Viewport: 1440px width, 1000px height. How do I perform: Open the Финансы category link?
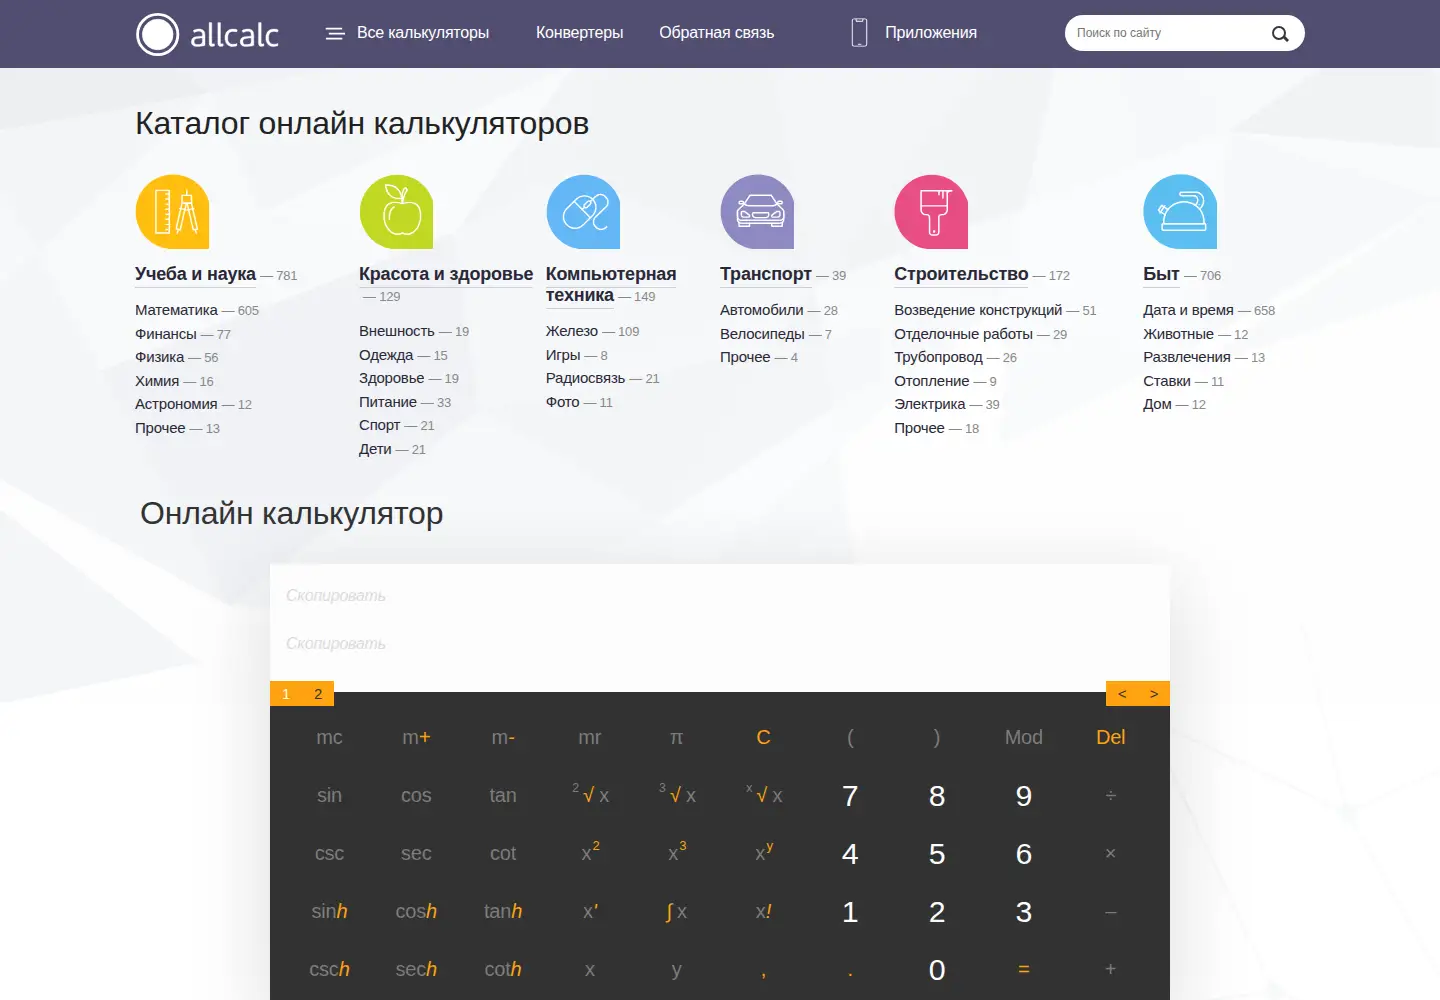[166, 334]
